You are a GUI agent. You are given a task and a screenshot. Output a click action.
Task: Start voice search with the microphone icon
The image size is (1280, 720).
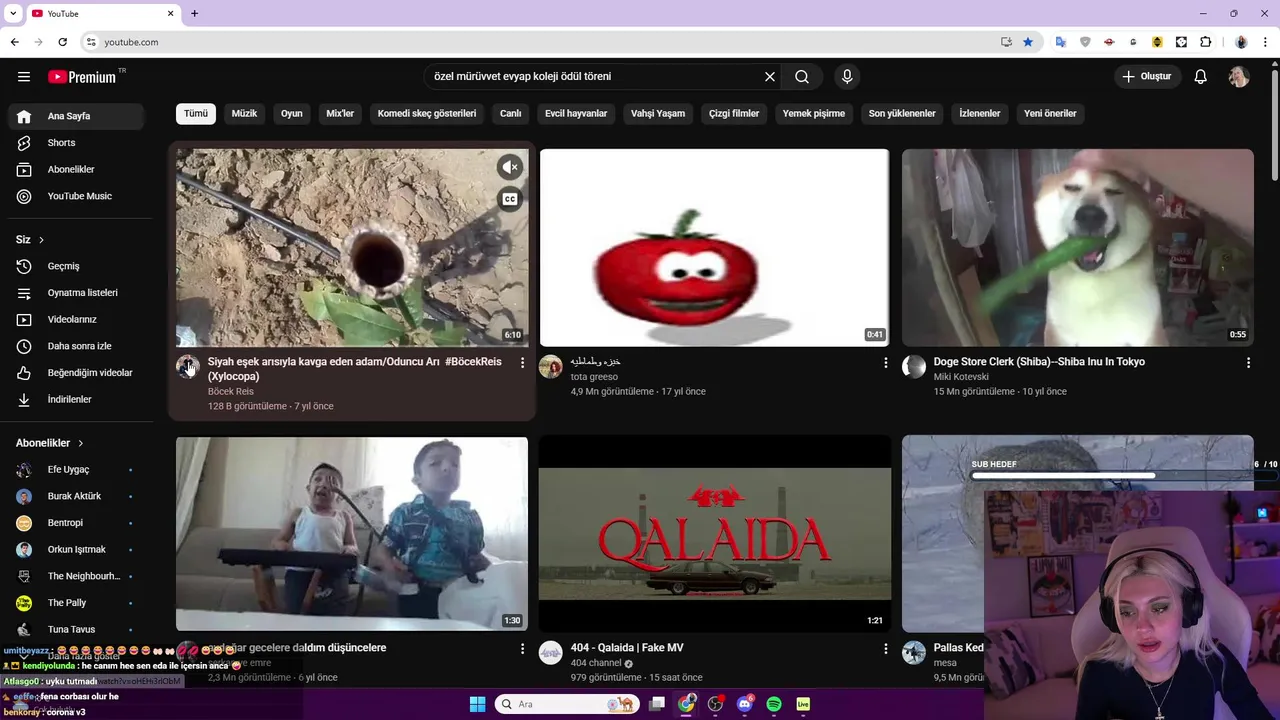coord(847,77)
